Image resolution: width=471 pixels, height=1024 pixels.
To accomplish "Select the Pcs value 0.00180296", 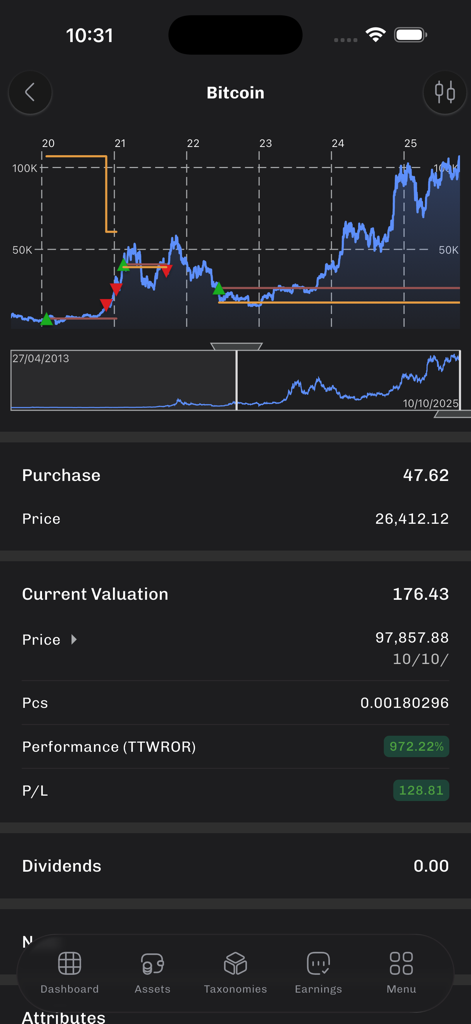I will [x=404, y=703].
